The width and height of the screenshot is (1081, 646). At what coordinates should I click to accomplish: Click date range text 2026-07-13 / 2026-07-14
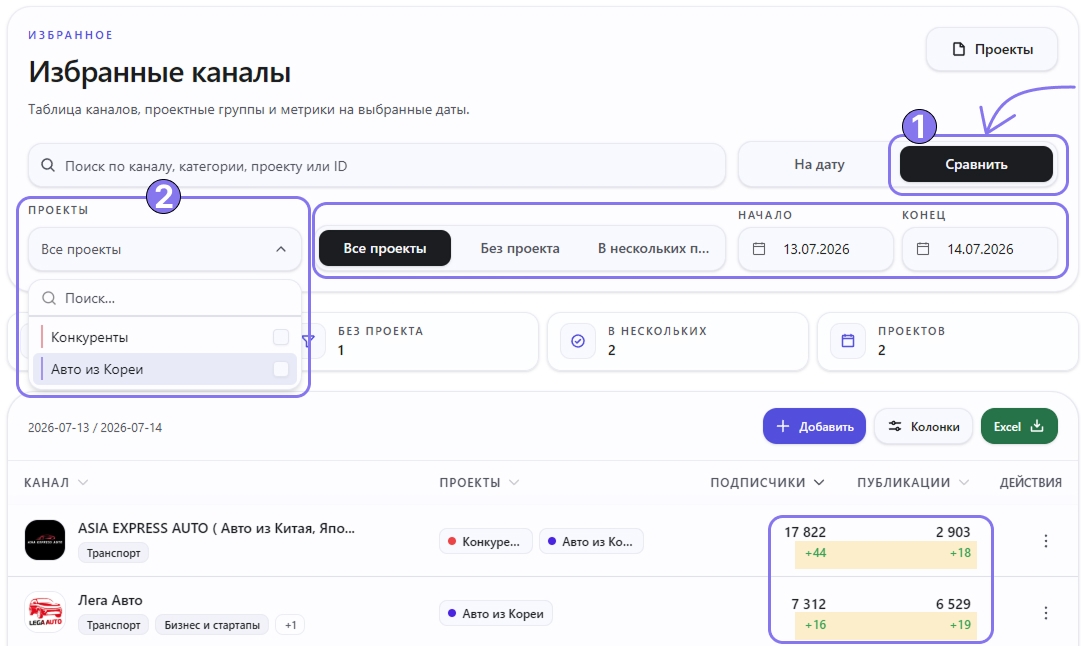click(x=95, y=427)
